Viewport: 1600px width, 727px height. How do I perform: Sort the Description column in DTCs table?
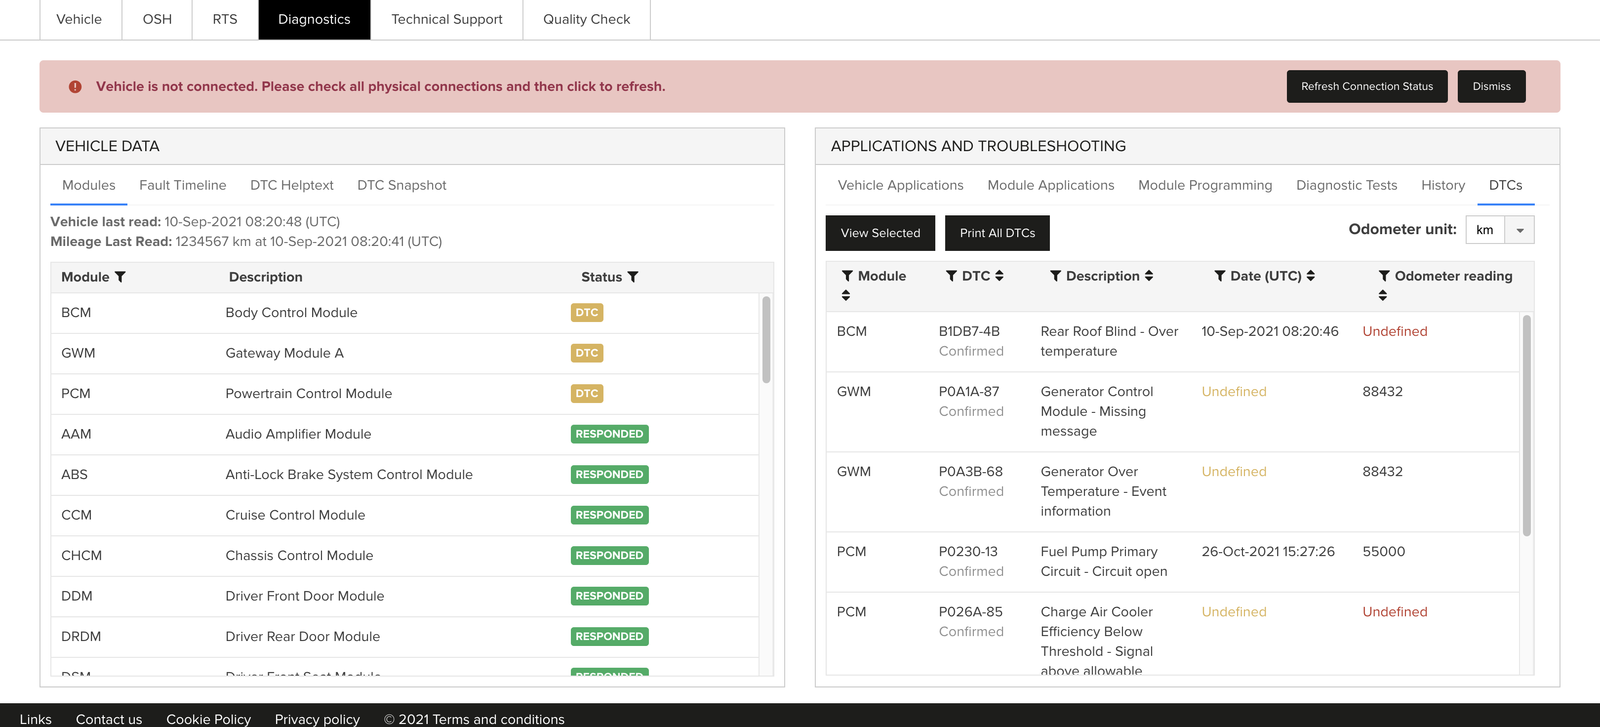(x=1149, y=276)
